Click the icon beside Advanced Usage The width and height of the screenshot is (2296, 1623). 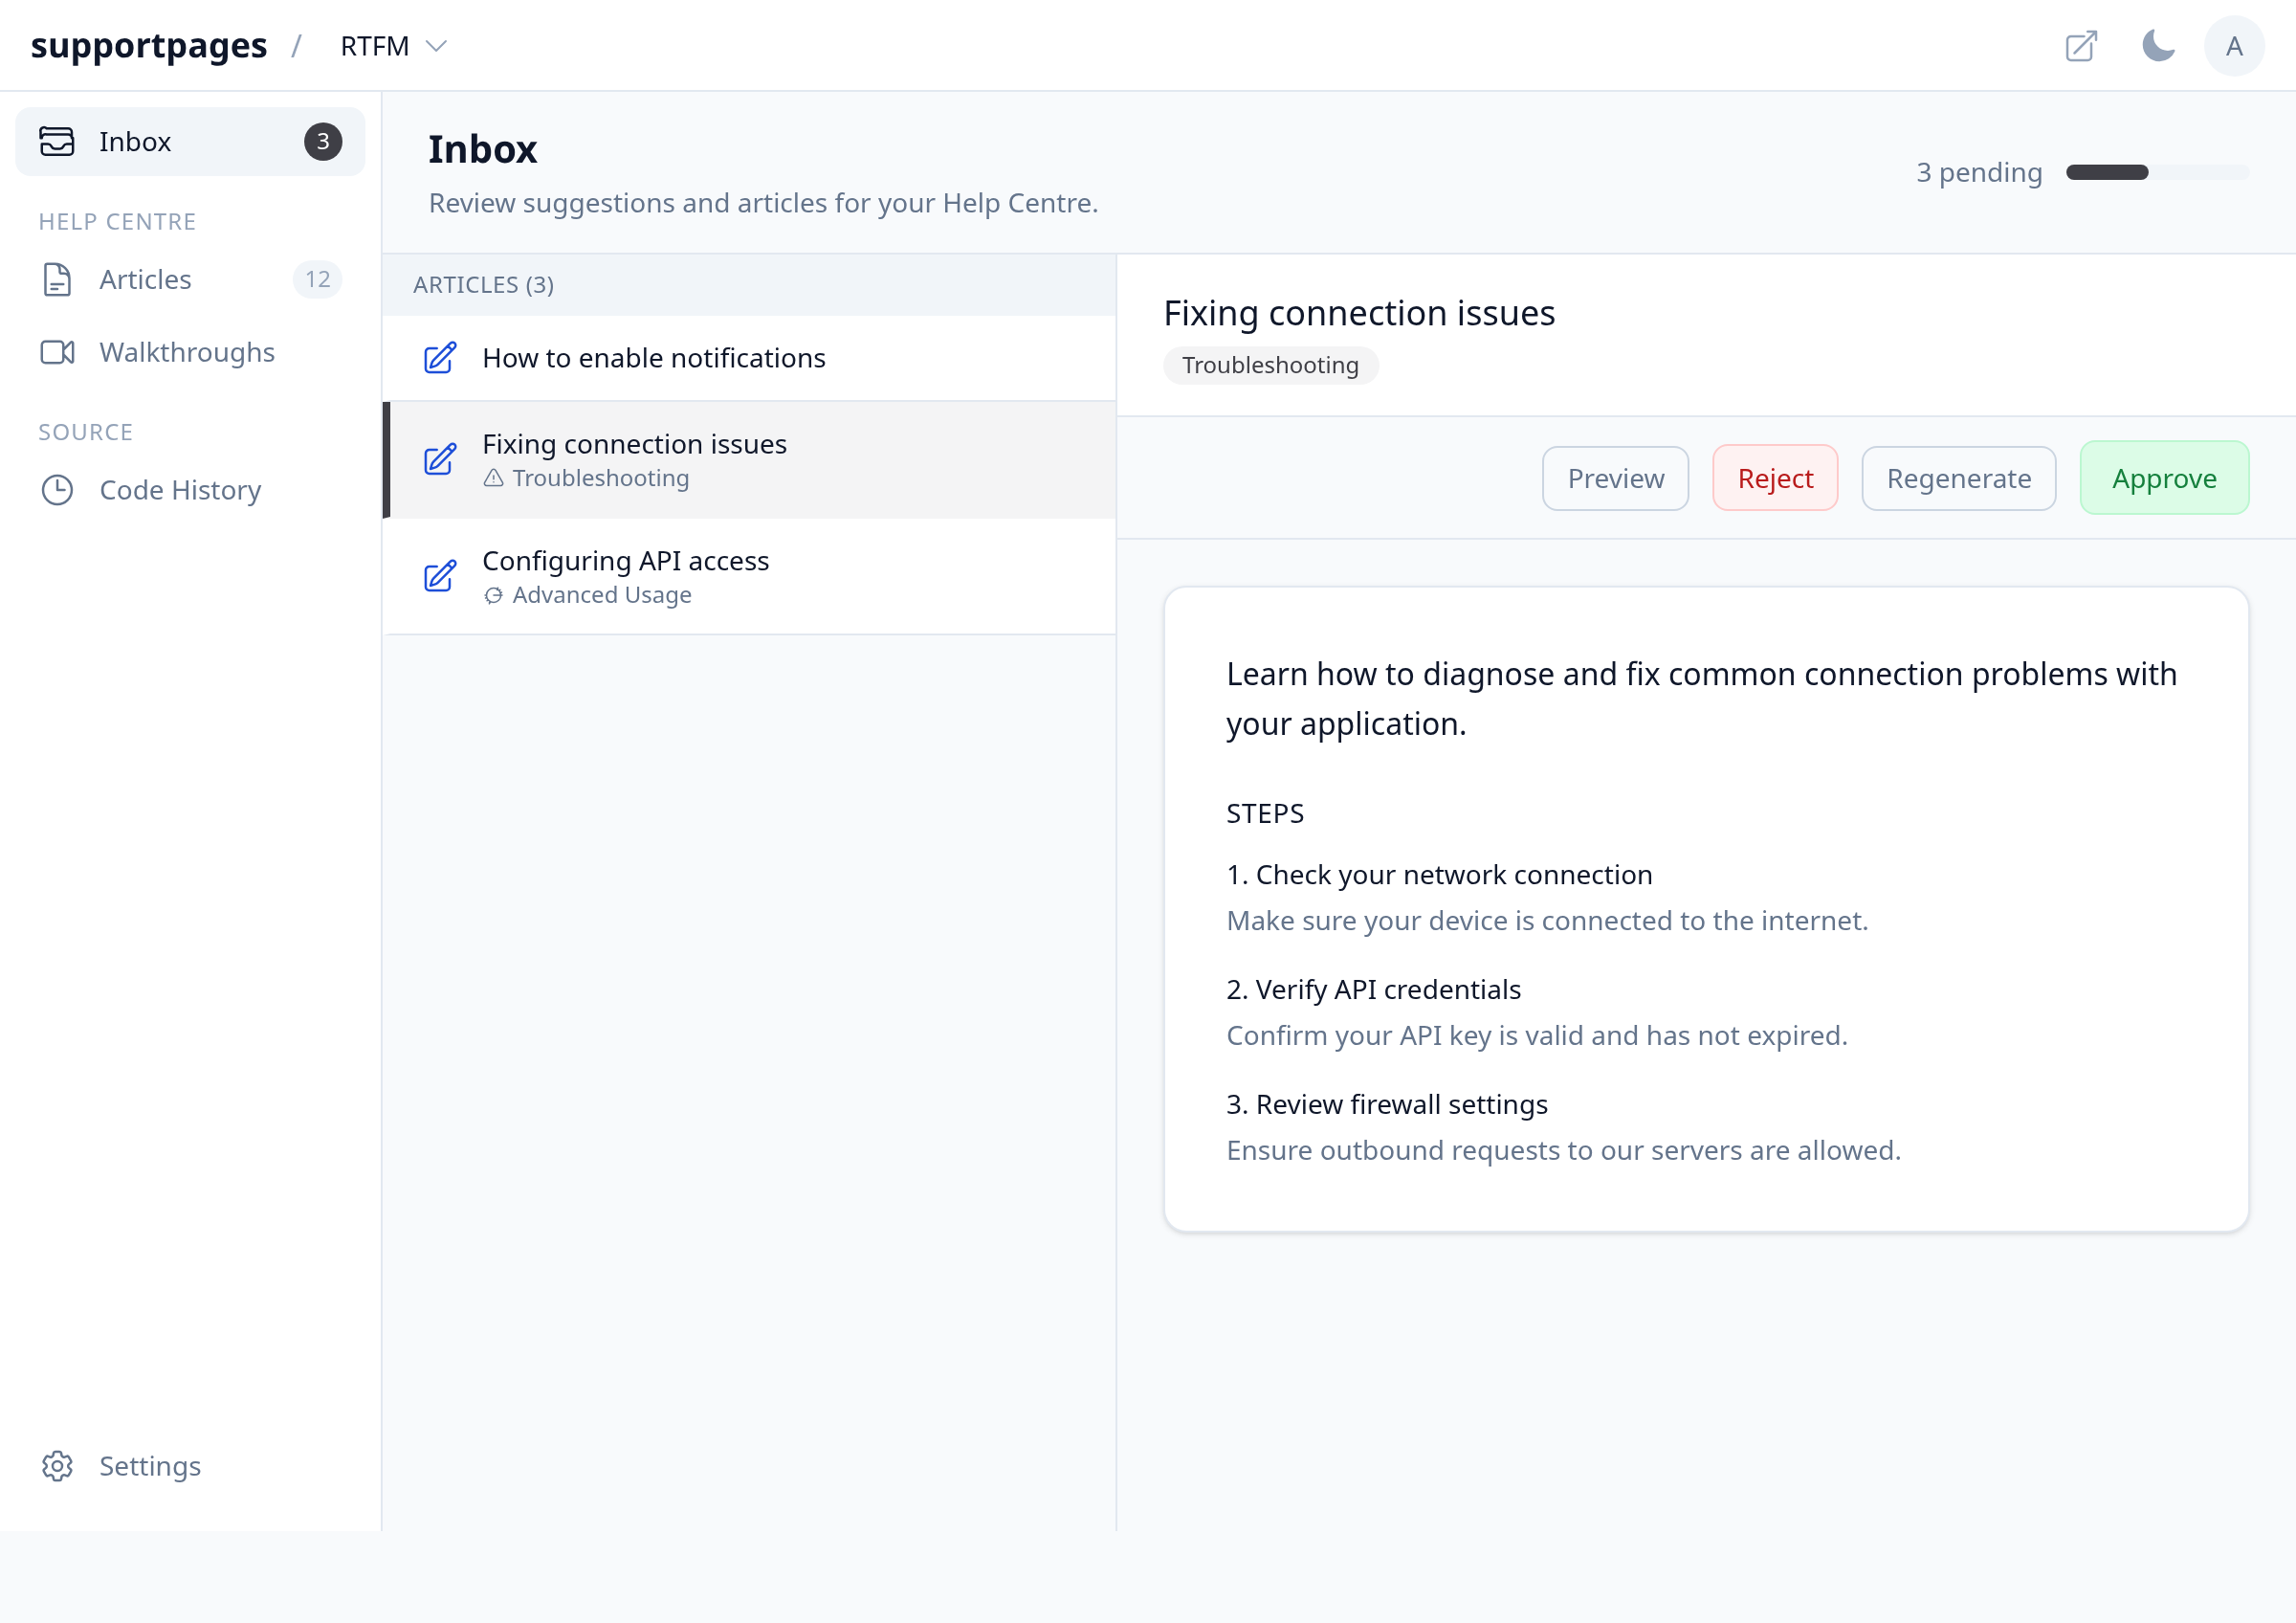pyautogui.click(x=493, y=595)
